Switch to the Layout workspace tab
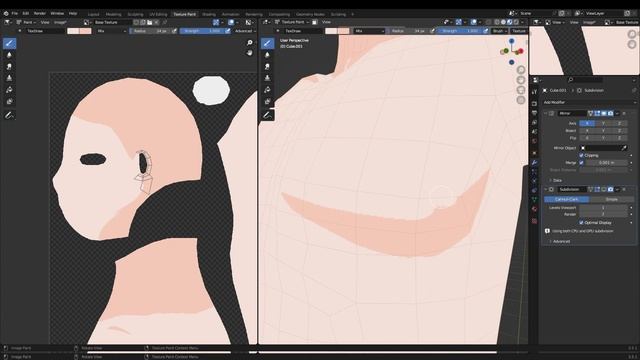Screen dimensions: 640x360 tap(93, 14)
